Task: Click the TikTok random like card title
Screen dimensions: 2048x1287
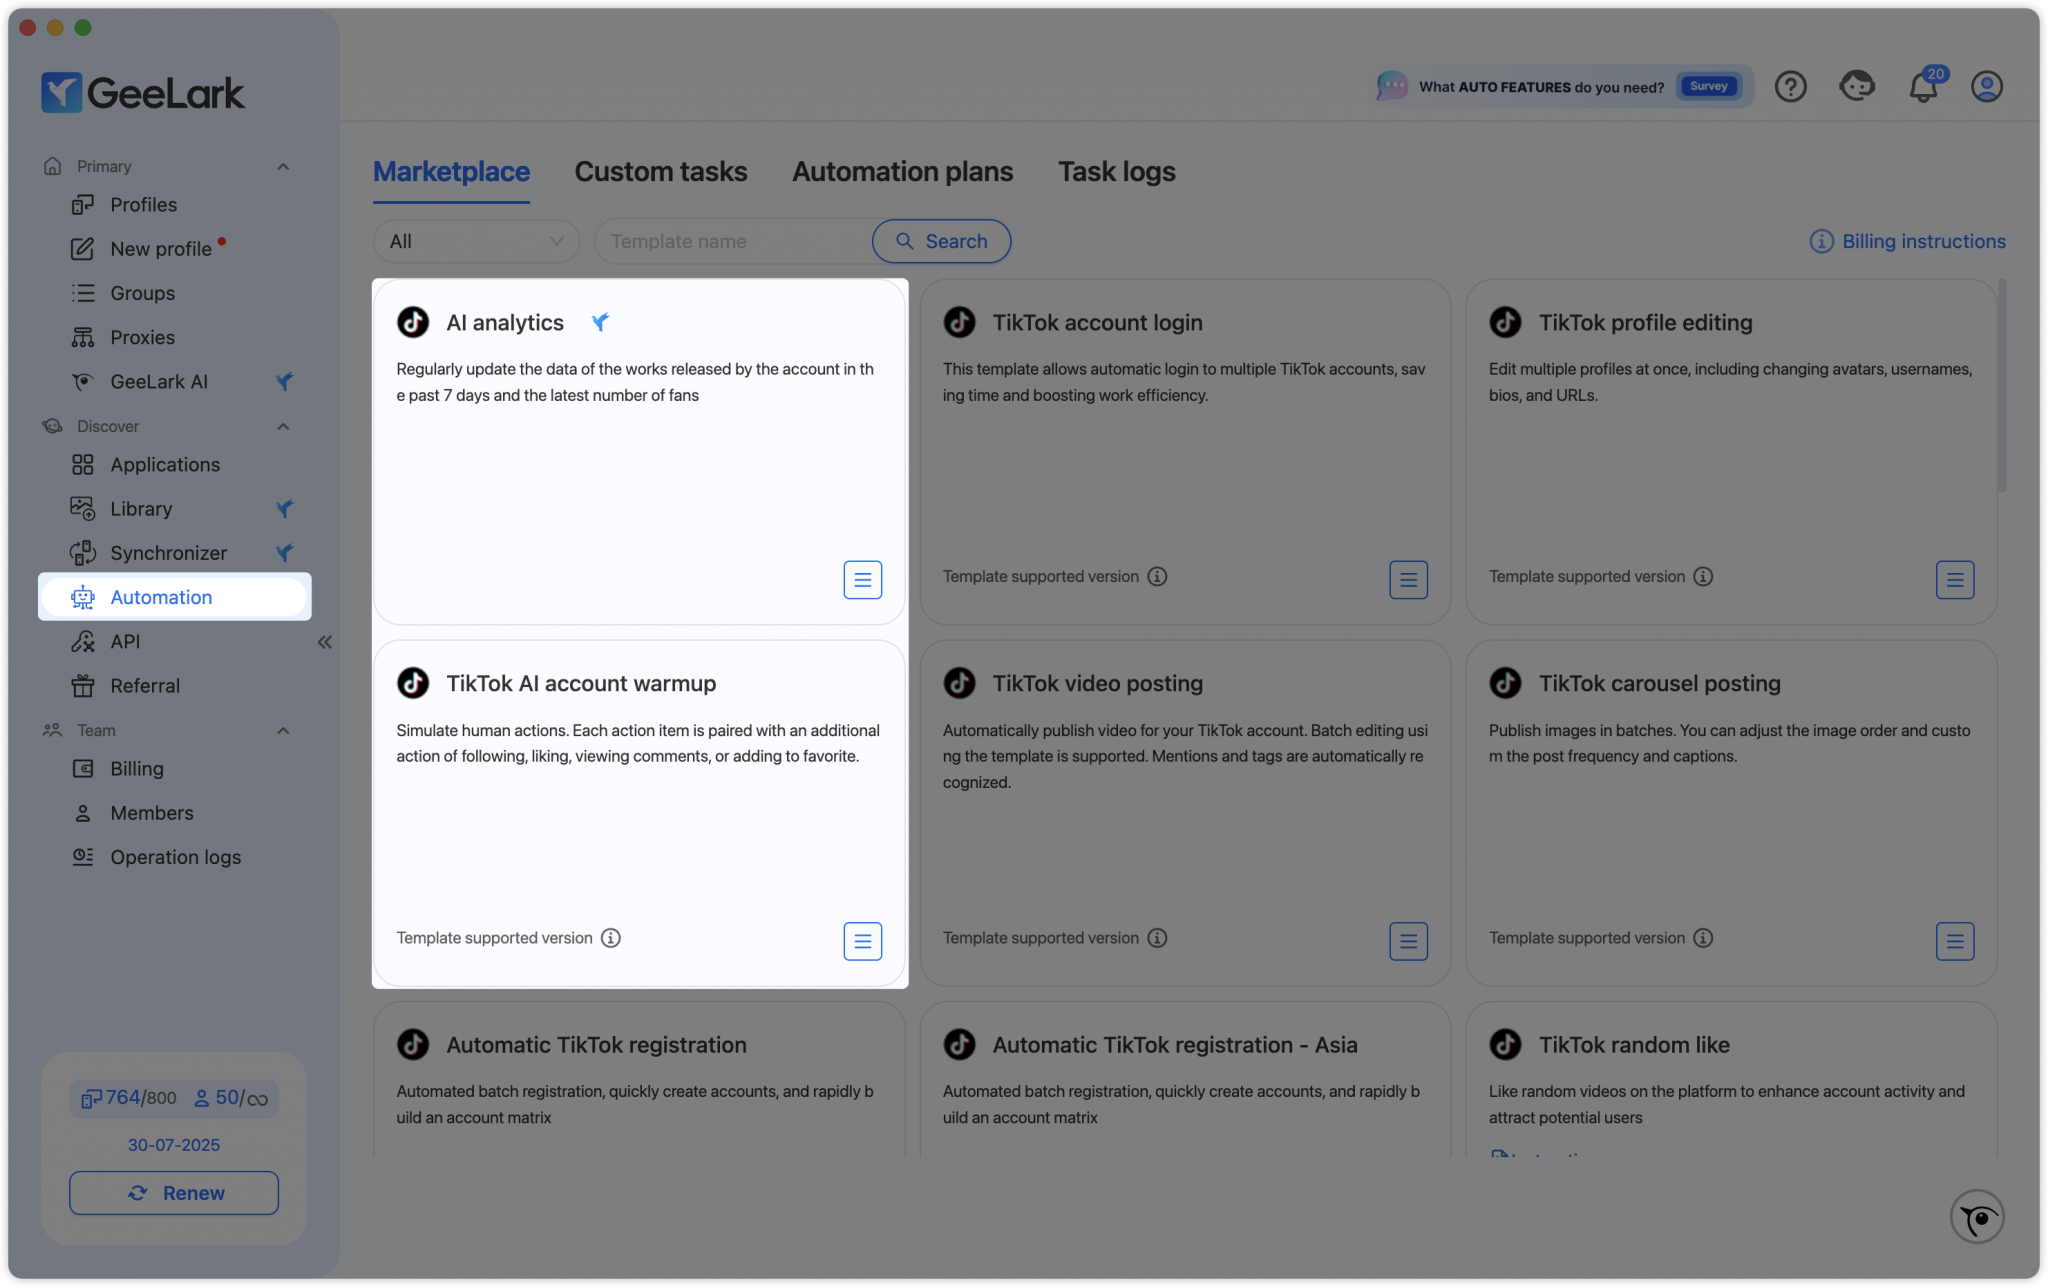Action: pos(1634,1045)
